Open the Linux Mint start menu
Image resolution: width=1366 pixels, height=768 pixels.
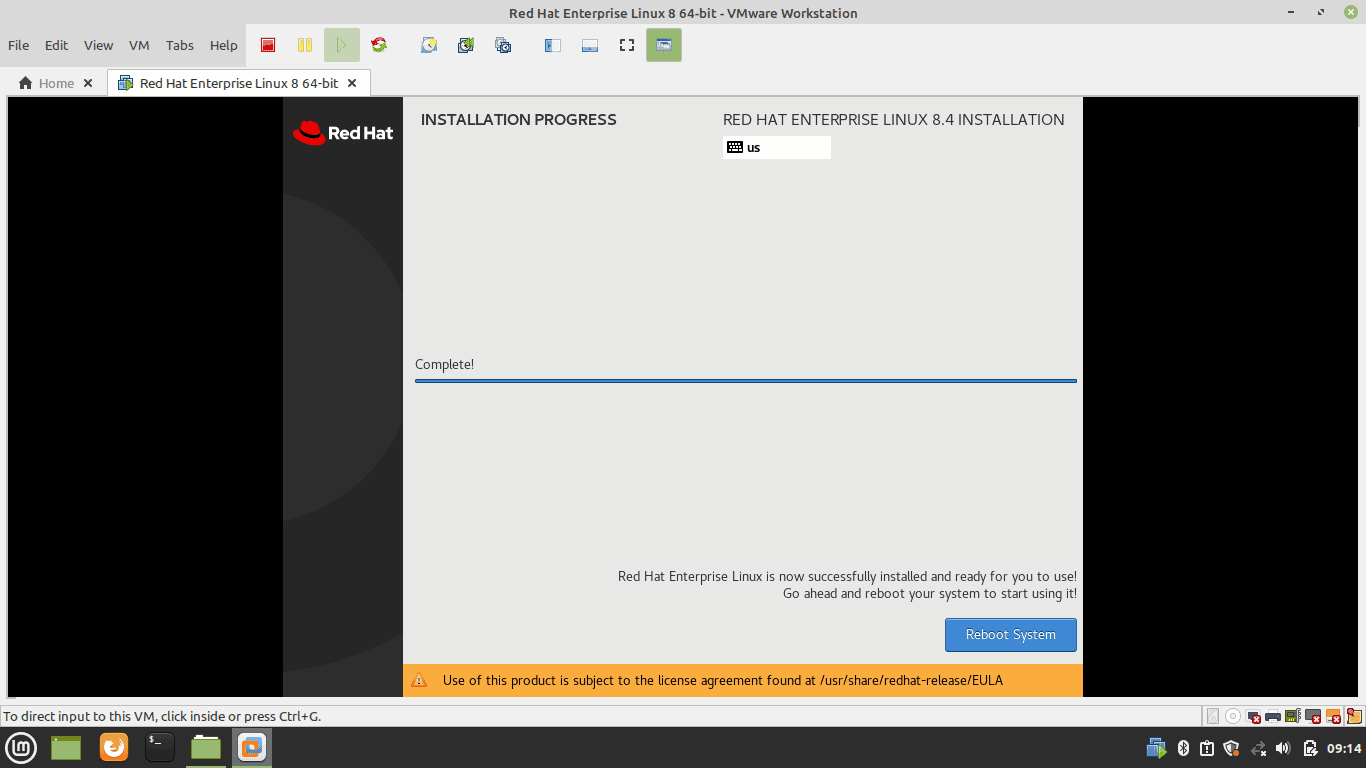pyautogui.click(x=21, y=747)
